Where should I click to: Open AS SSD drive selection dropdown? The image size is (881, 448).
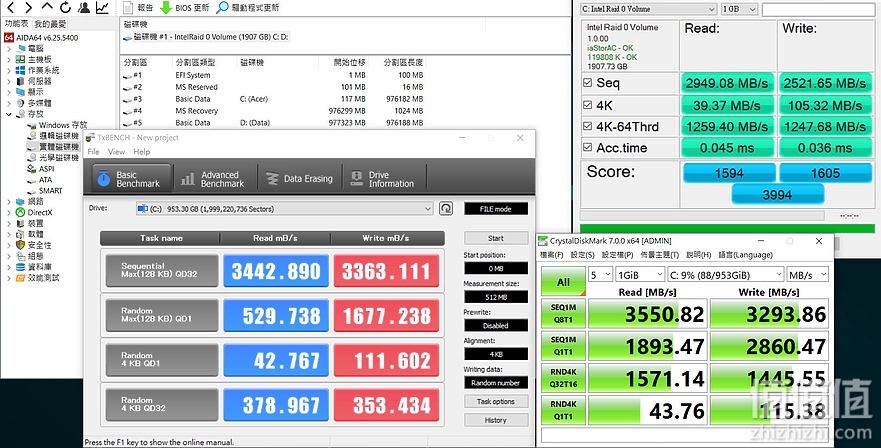(x=648, y=9)
